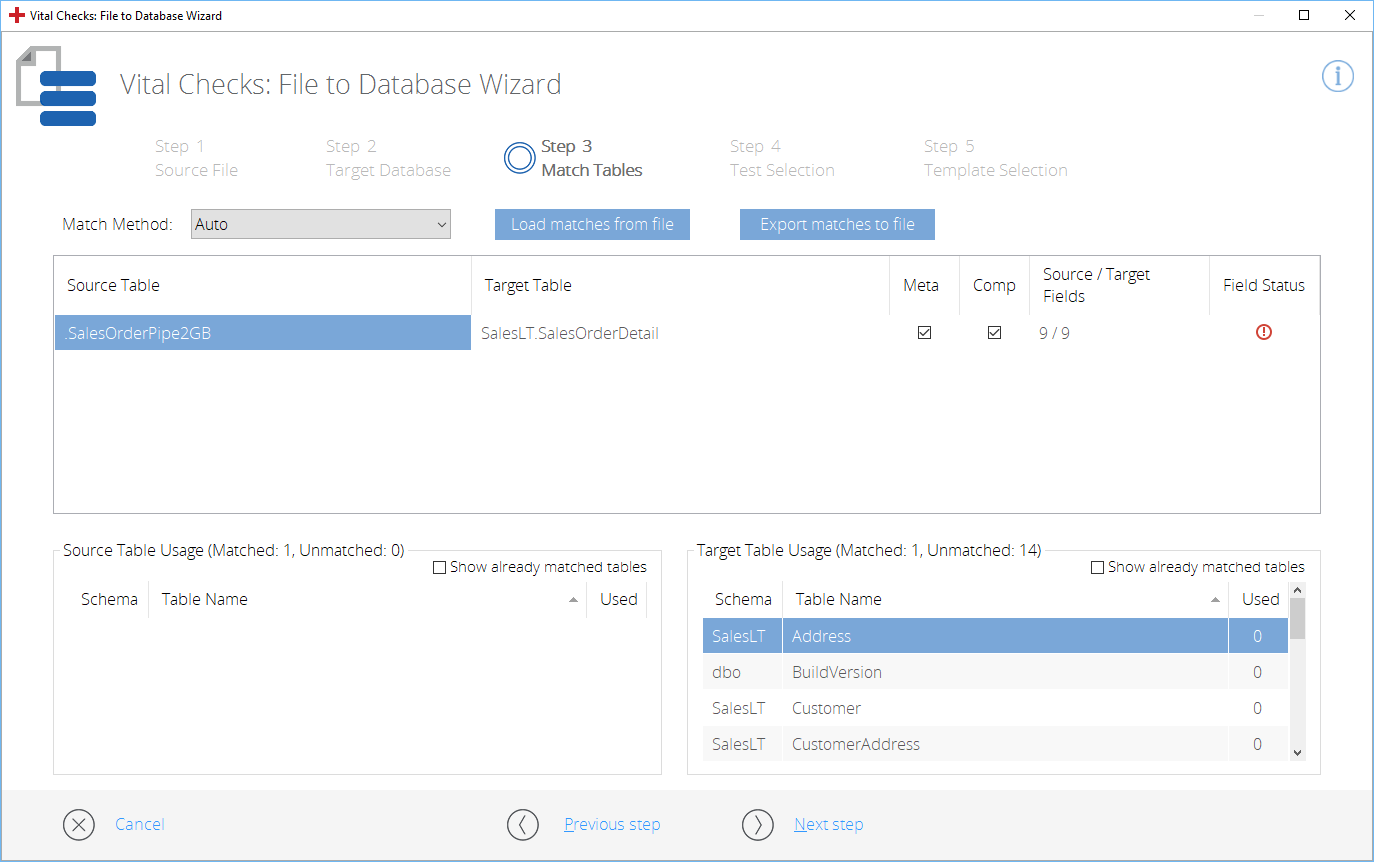
Task: Enable Show already matched tables for source
Action: click(439, 568)
